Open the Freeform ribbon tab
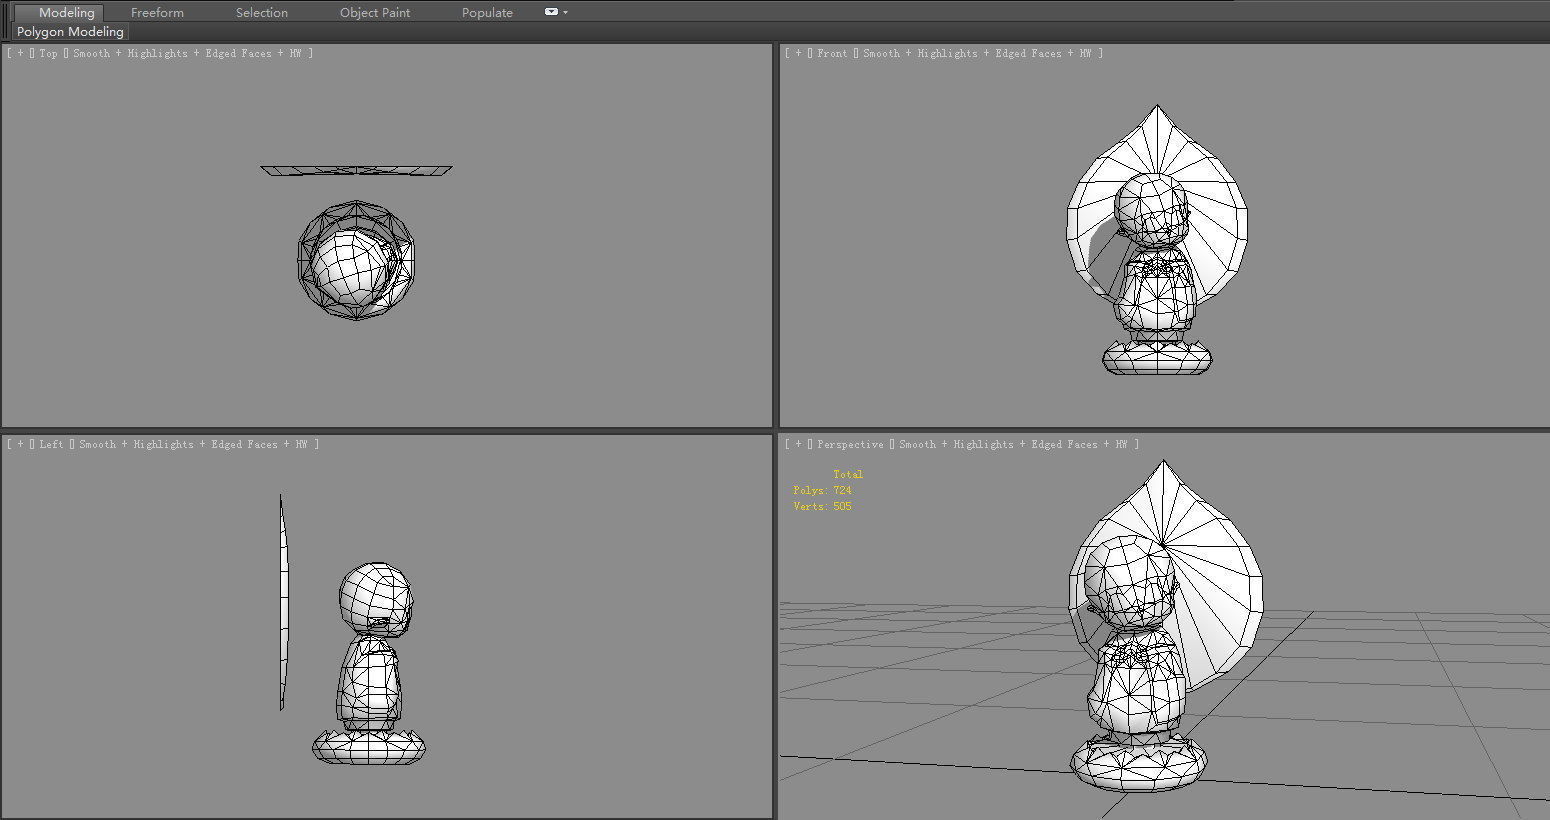1550x820 pixels. [157, 12]
